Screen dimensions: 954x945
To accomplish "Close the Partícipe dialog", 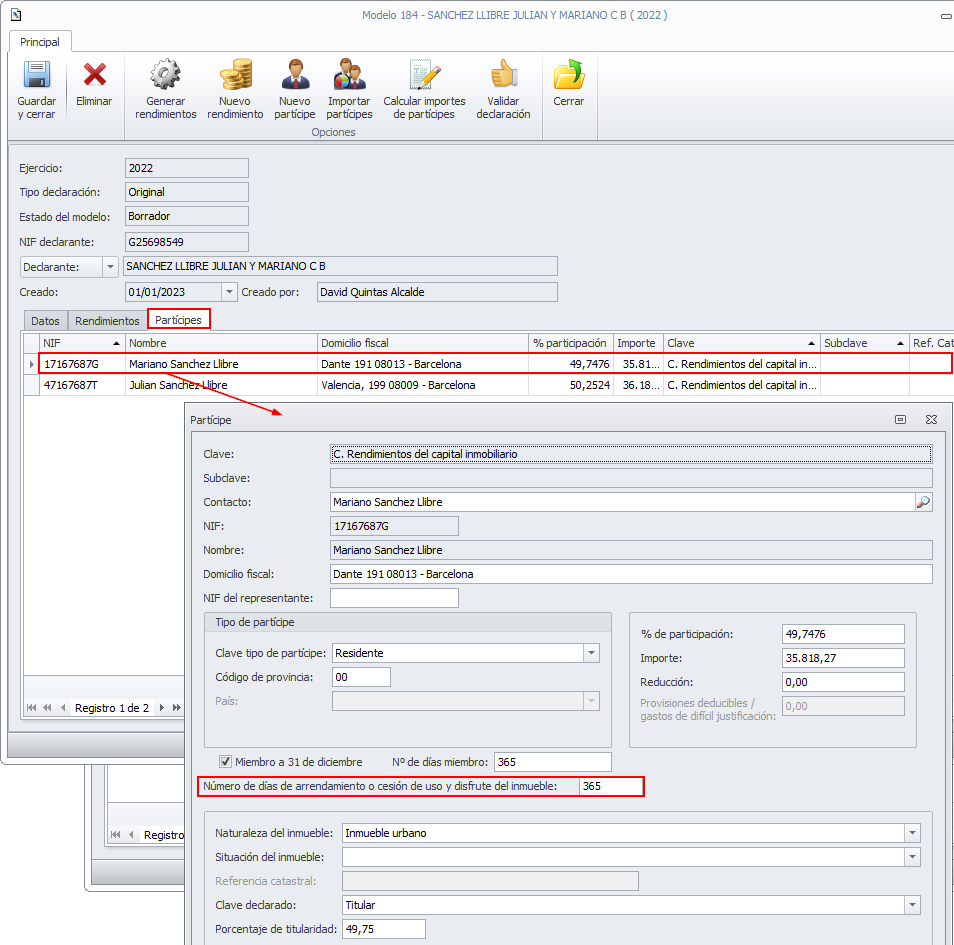I will pyautogui.click(x=931, y=419).
